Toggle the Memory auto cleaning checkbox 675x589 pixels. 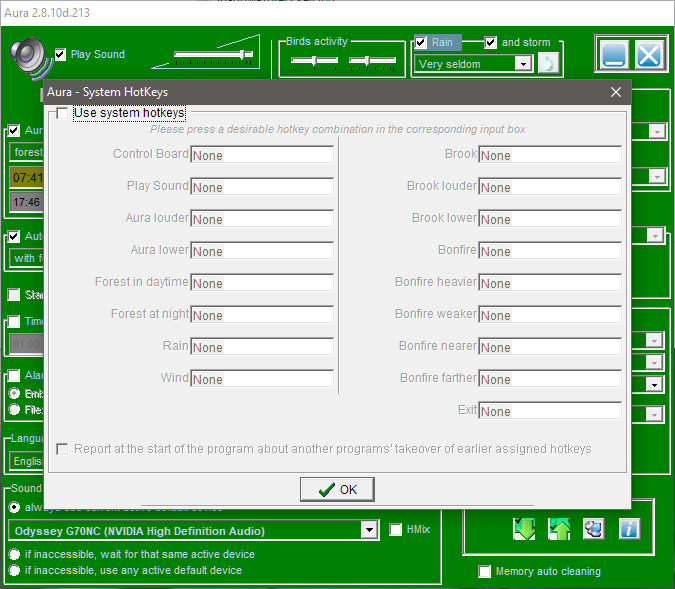(x=485, y=572)
